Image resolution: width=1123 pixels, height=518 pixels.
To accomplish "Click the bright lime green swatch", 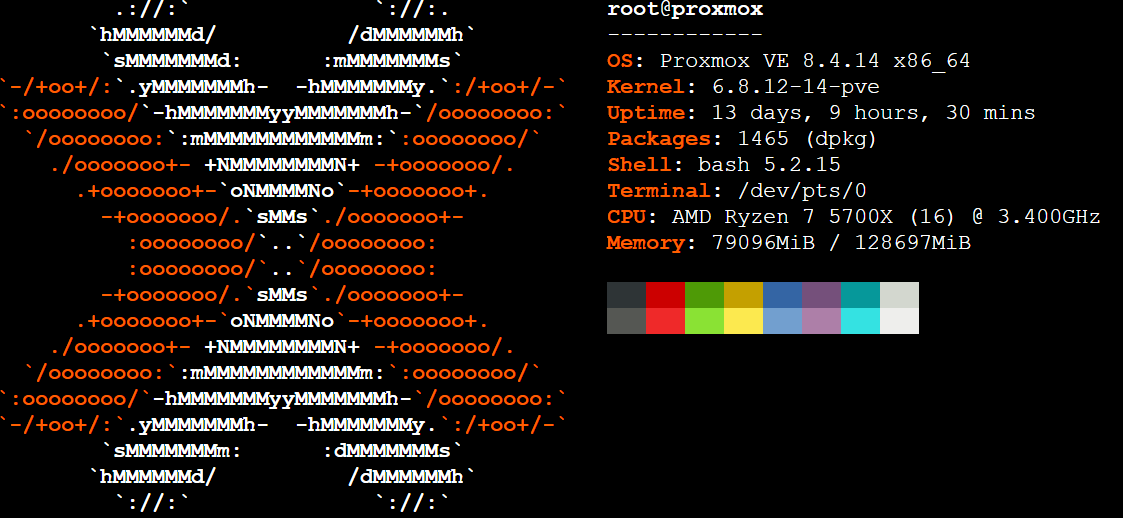I will (704, 320).
